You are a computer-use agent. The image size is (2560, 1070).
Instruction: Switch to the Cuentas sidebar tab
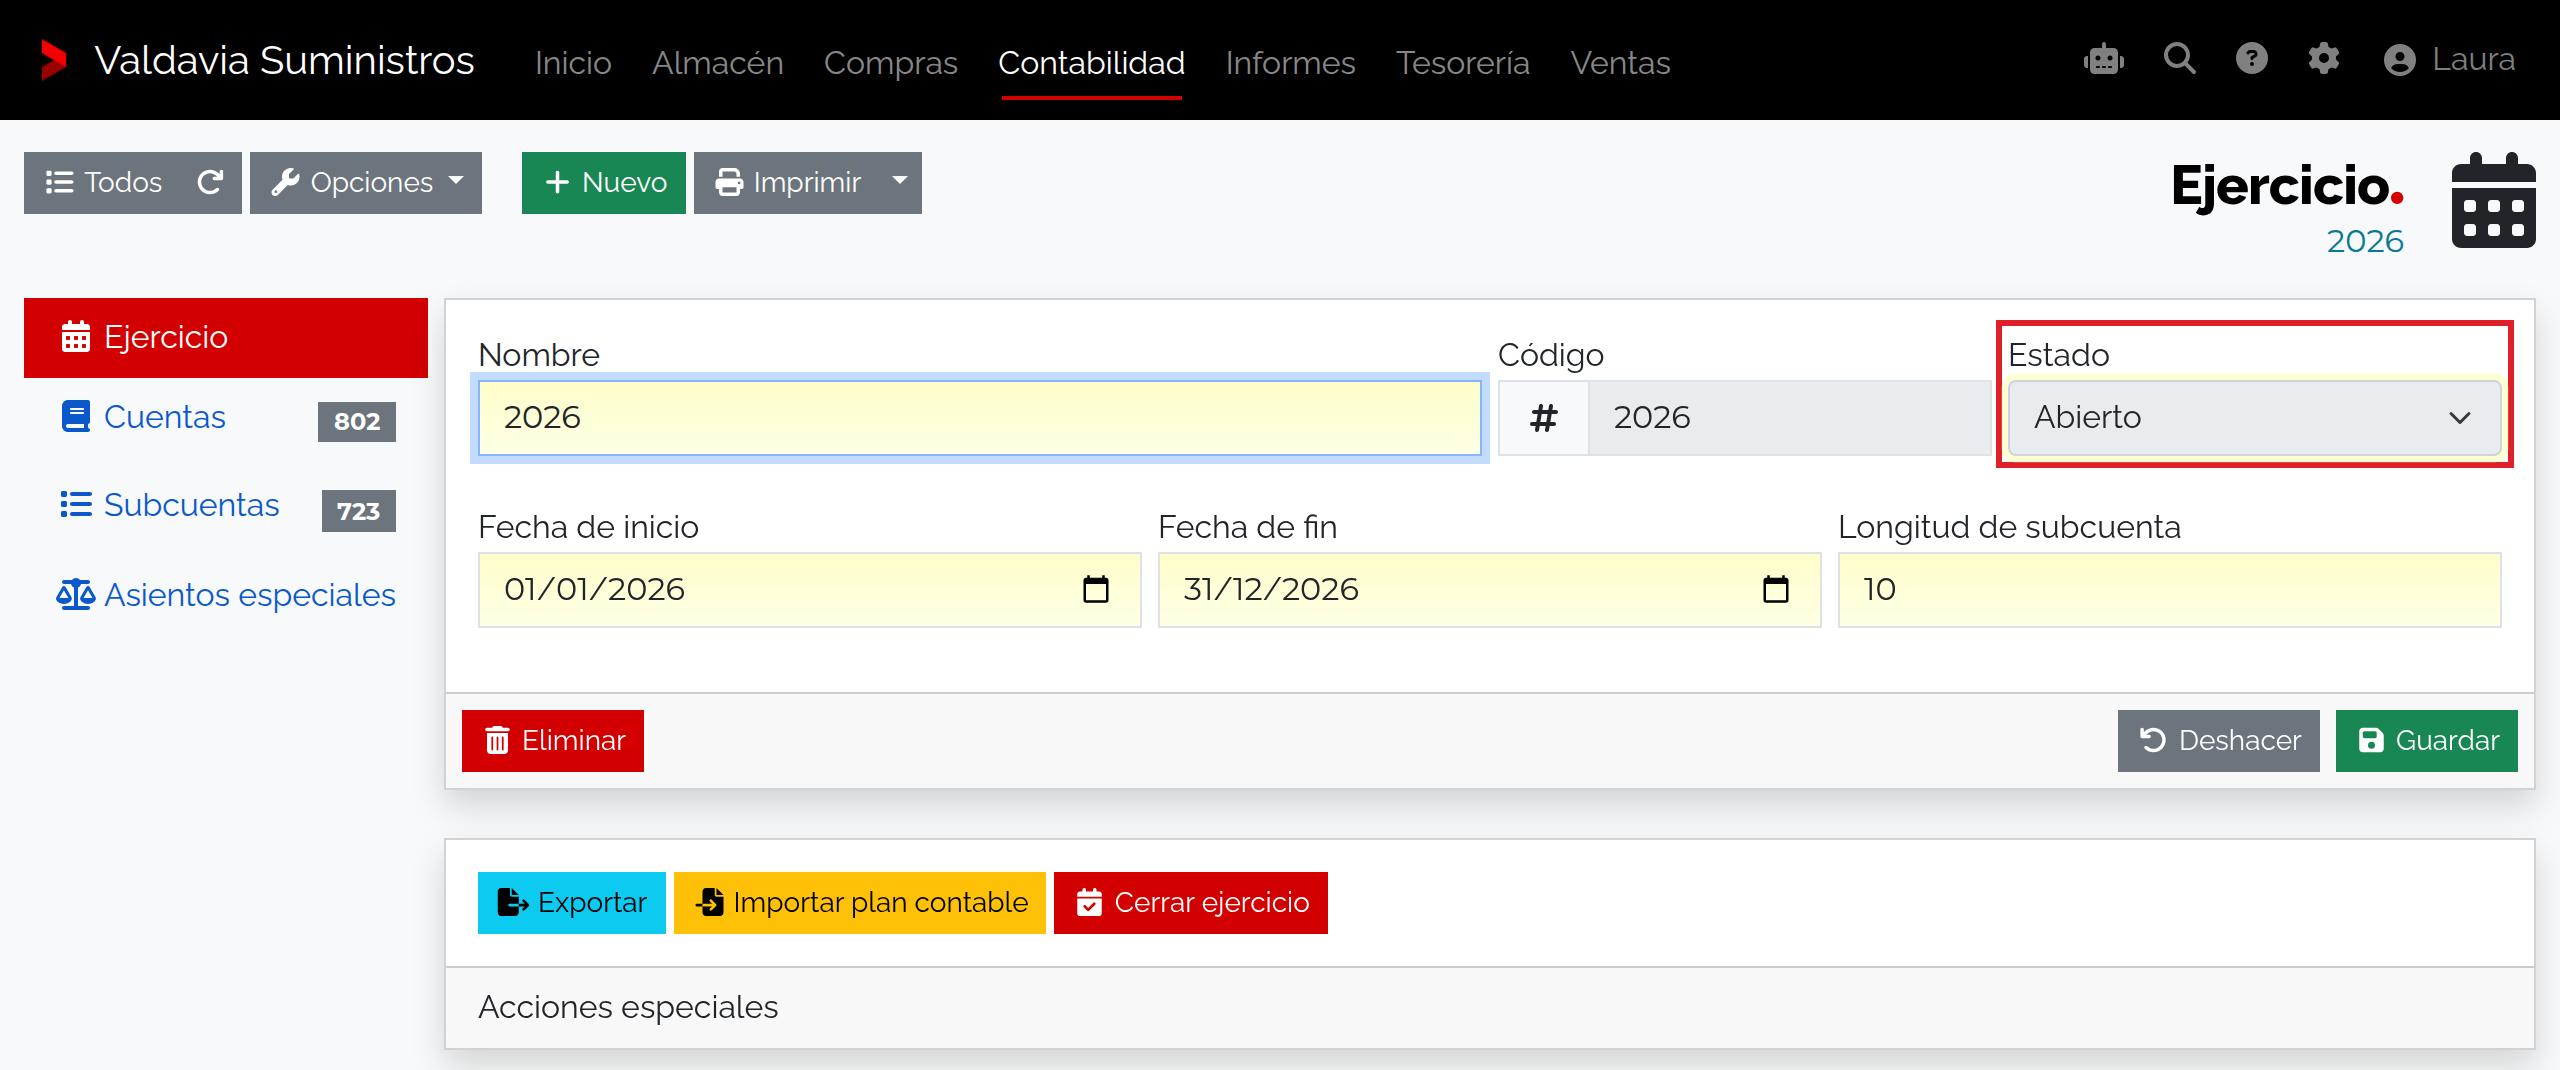[226, 418]
